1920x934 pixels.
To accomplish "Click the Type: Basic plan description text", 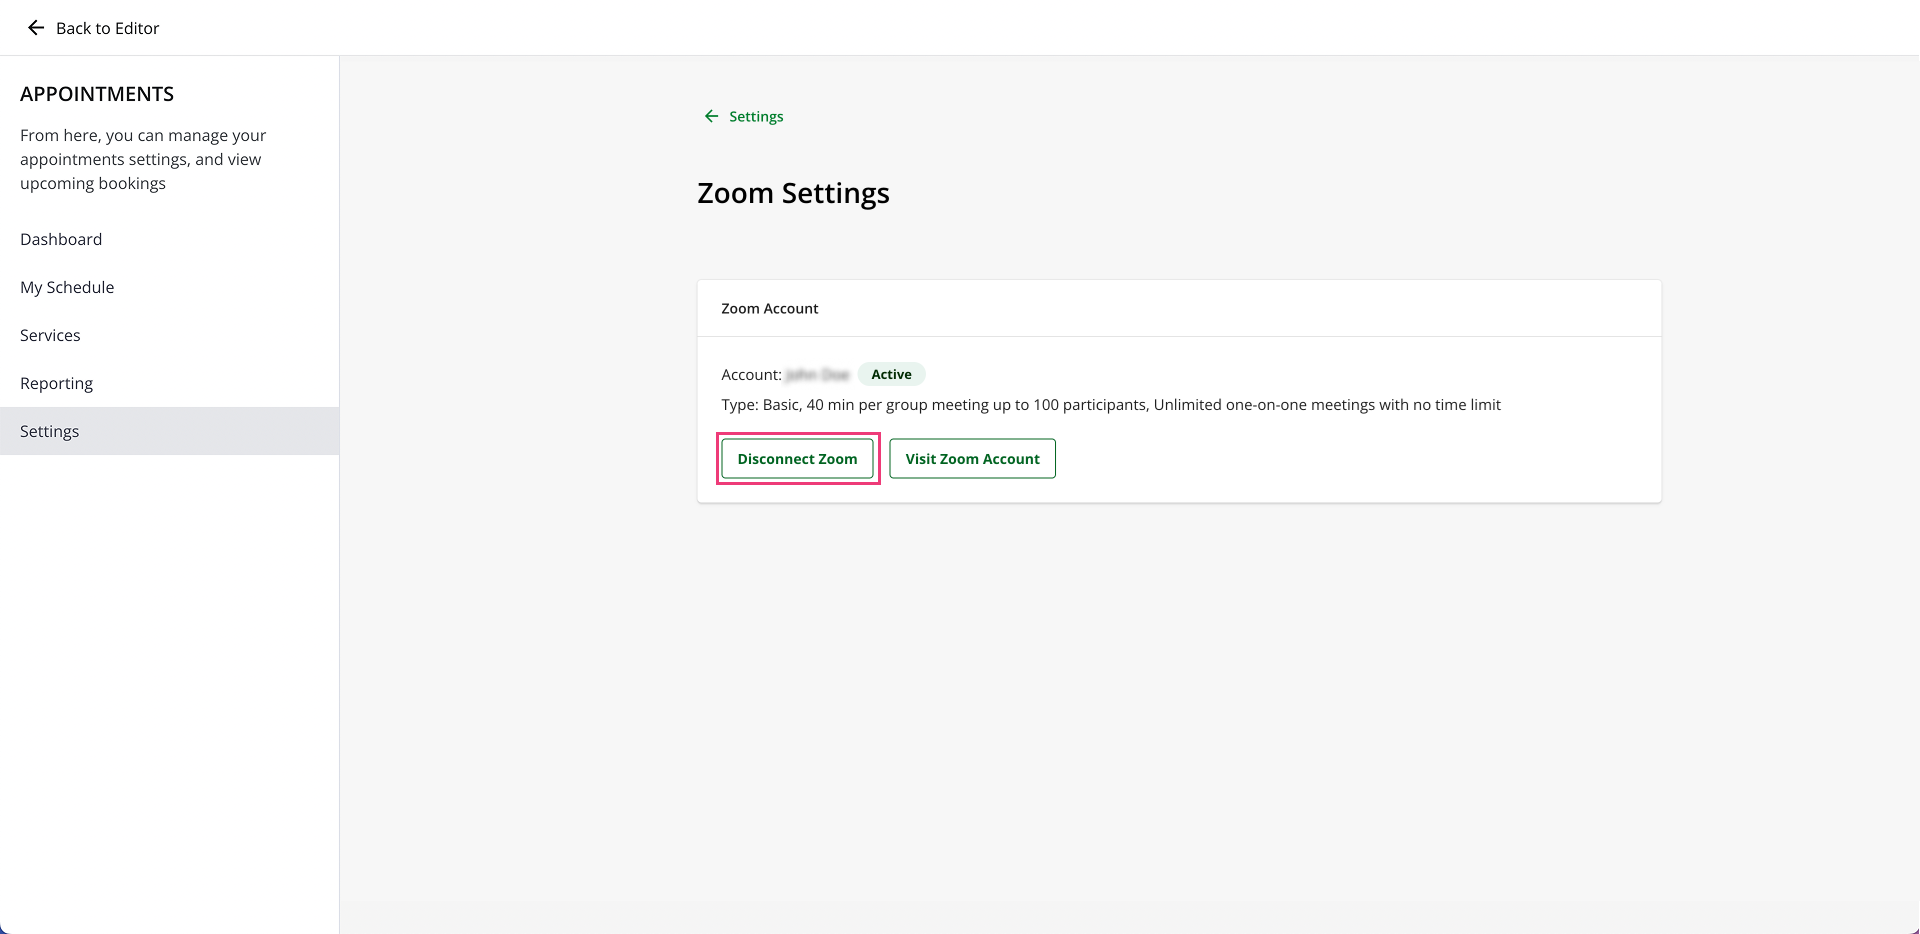I will coord(1111,405).
